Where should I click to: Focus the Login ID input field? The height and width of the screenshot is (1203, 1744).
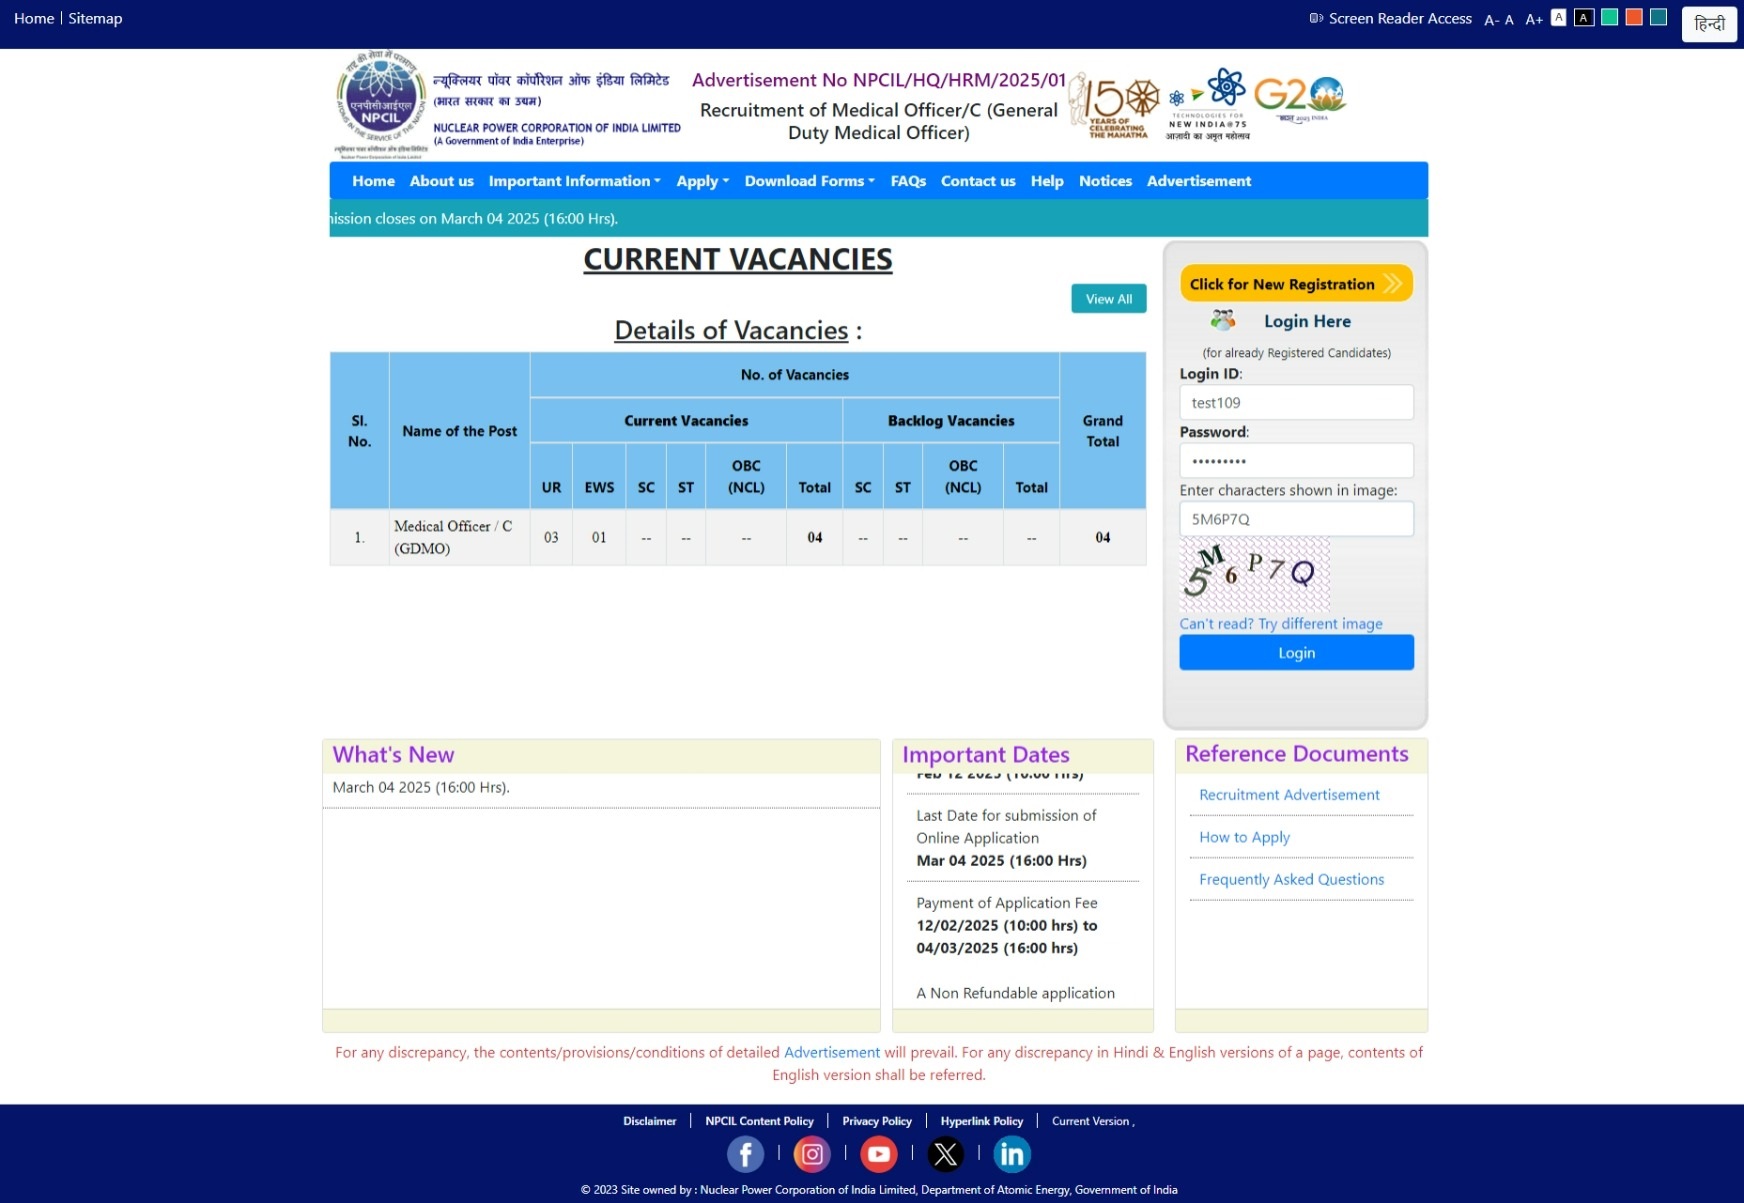click(1296, 402)
